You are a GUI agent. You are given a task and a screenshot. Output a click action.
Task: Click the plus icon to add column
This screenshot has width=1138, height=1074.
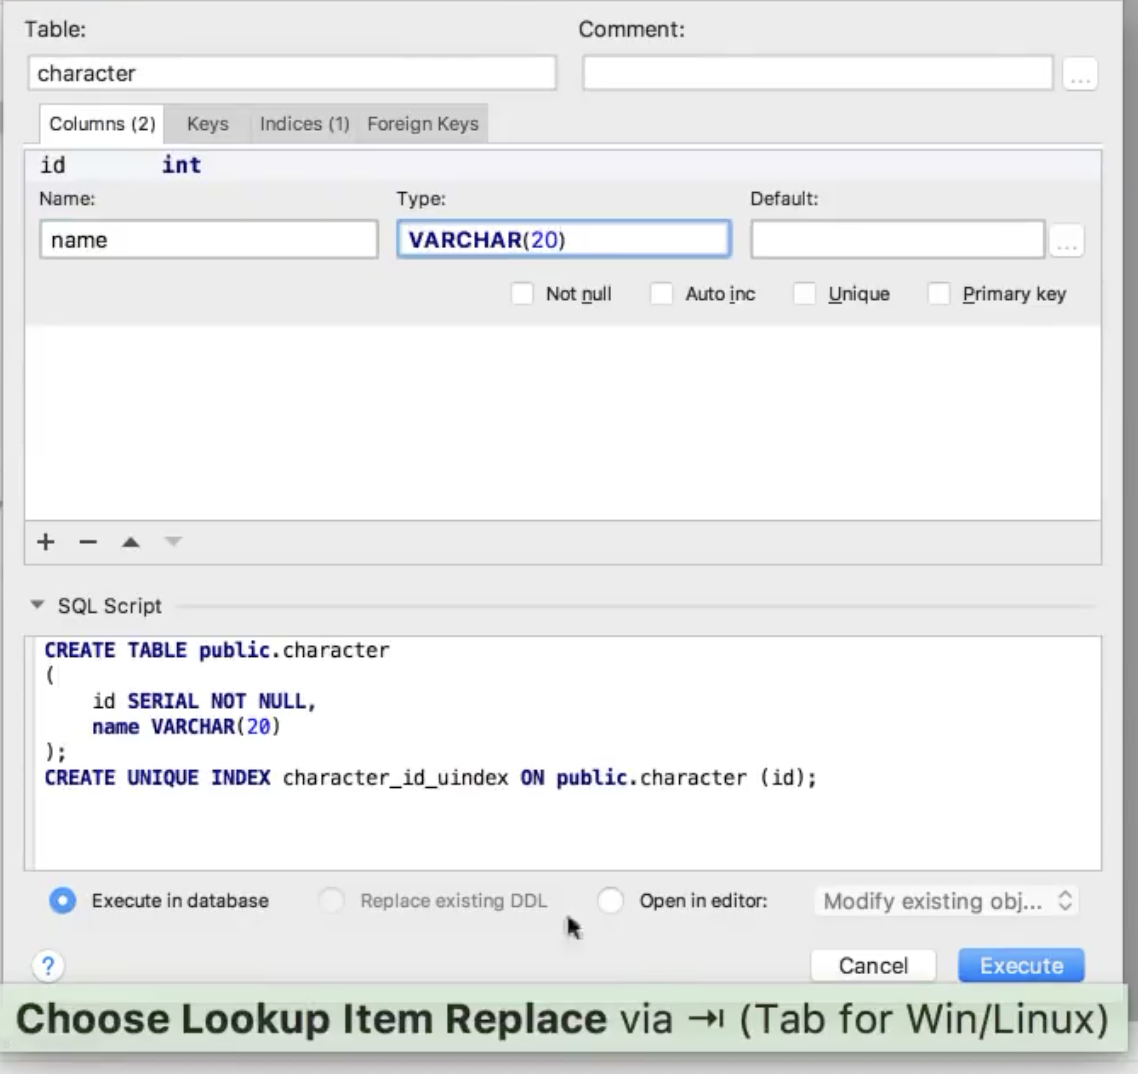click(46, 542)
